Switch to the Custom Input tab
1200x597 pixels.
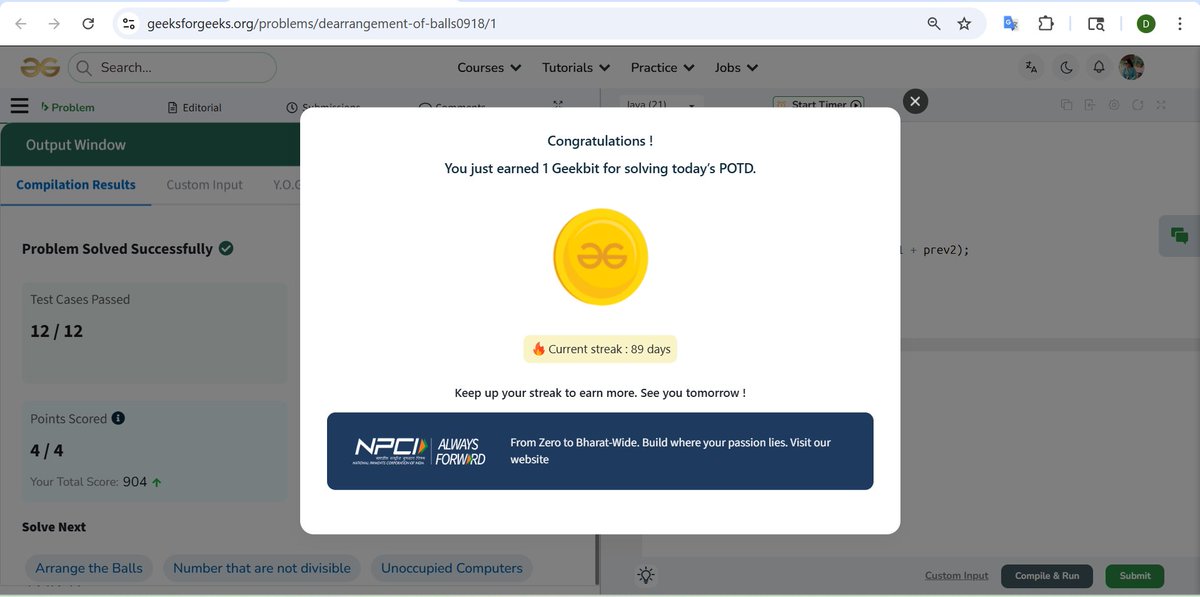coord(204,184)
